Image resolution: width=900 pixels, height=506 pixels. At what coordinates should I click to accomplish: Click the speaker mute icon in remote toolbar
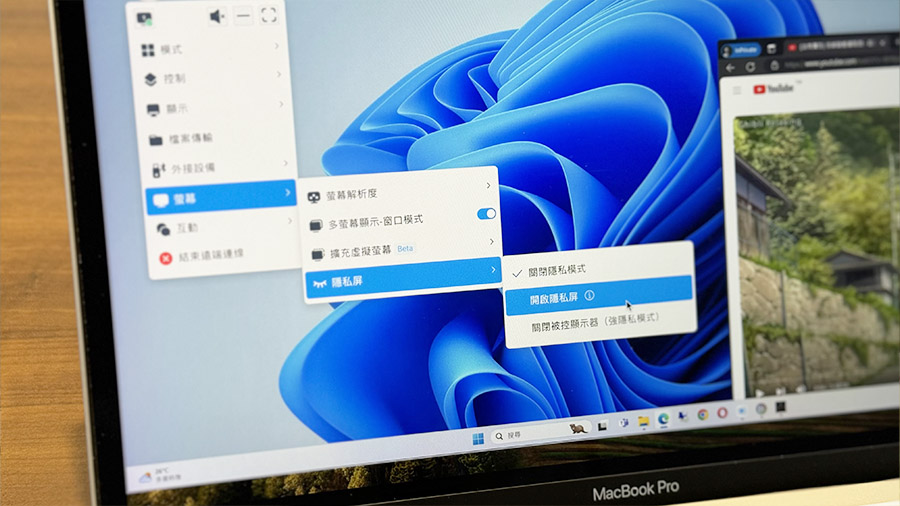click(217, 17)
